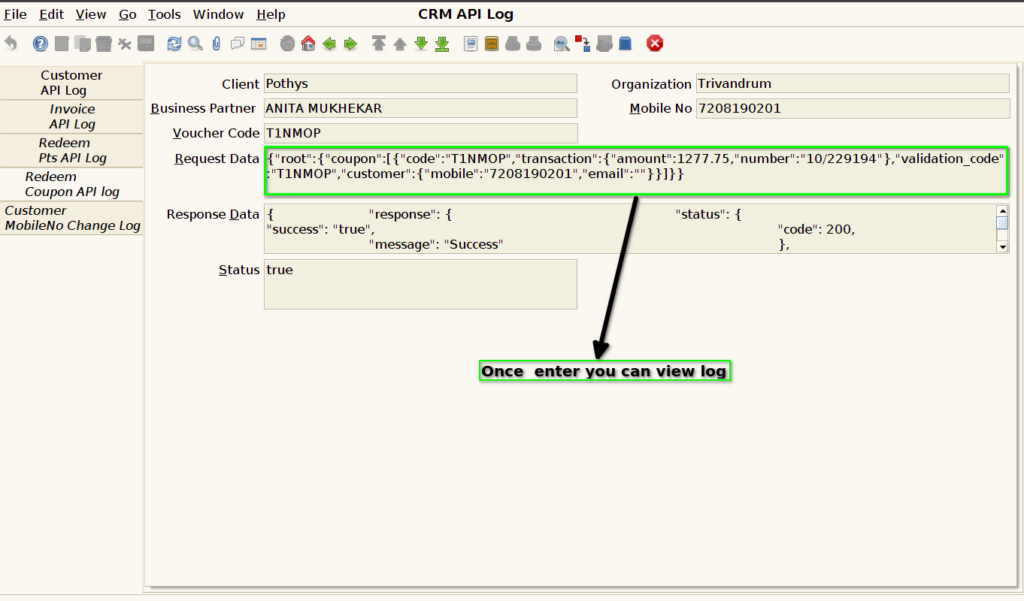1024x601 pixels.
Task: Refresh the record with the blue arrows icon
Action: [x=174, y=44]
